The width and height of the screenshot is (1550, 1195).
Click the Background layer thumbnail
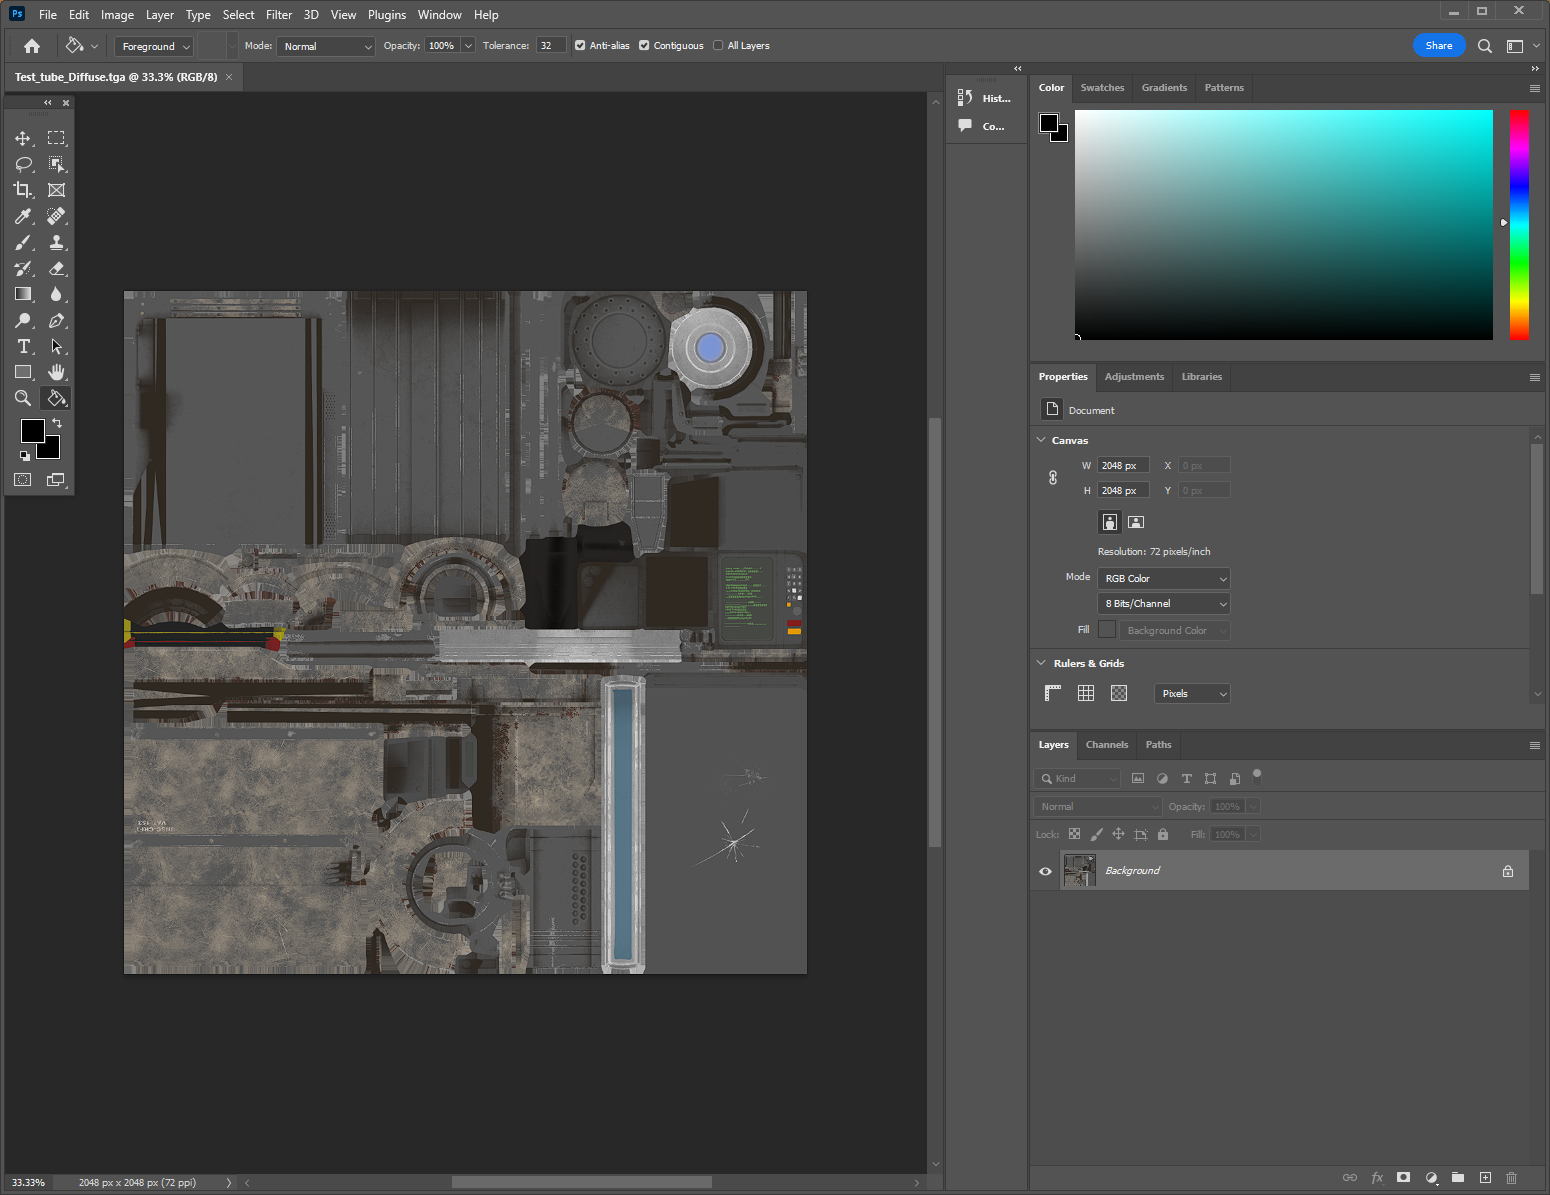coord(1079,870)
